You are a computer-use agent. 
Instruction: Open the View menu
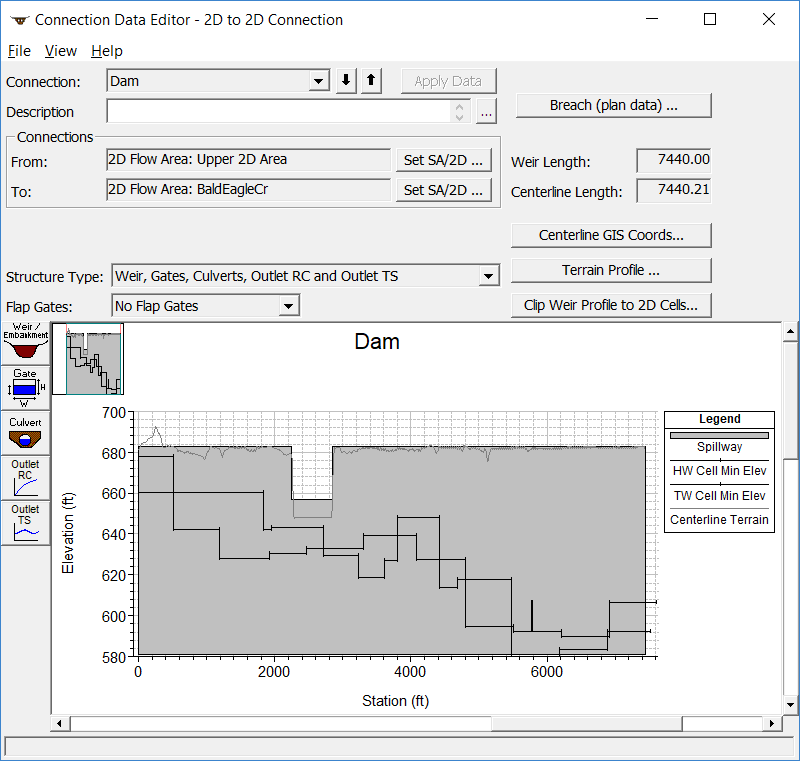click(61, 51)
